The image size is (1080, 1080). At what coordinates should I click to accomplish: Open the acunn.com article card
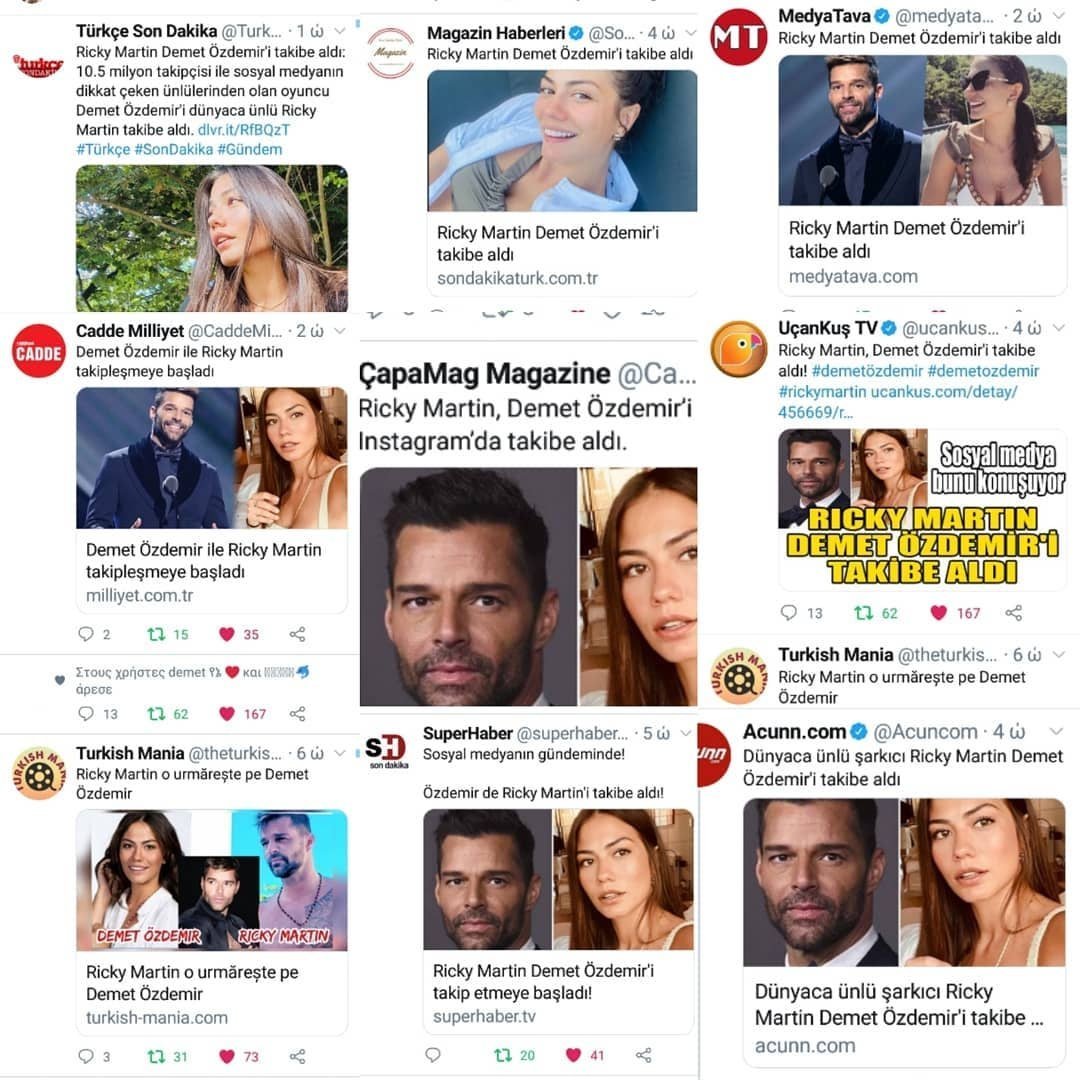coord(904,933)
